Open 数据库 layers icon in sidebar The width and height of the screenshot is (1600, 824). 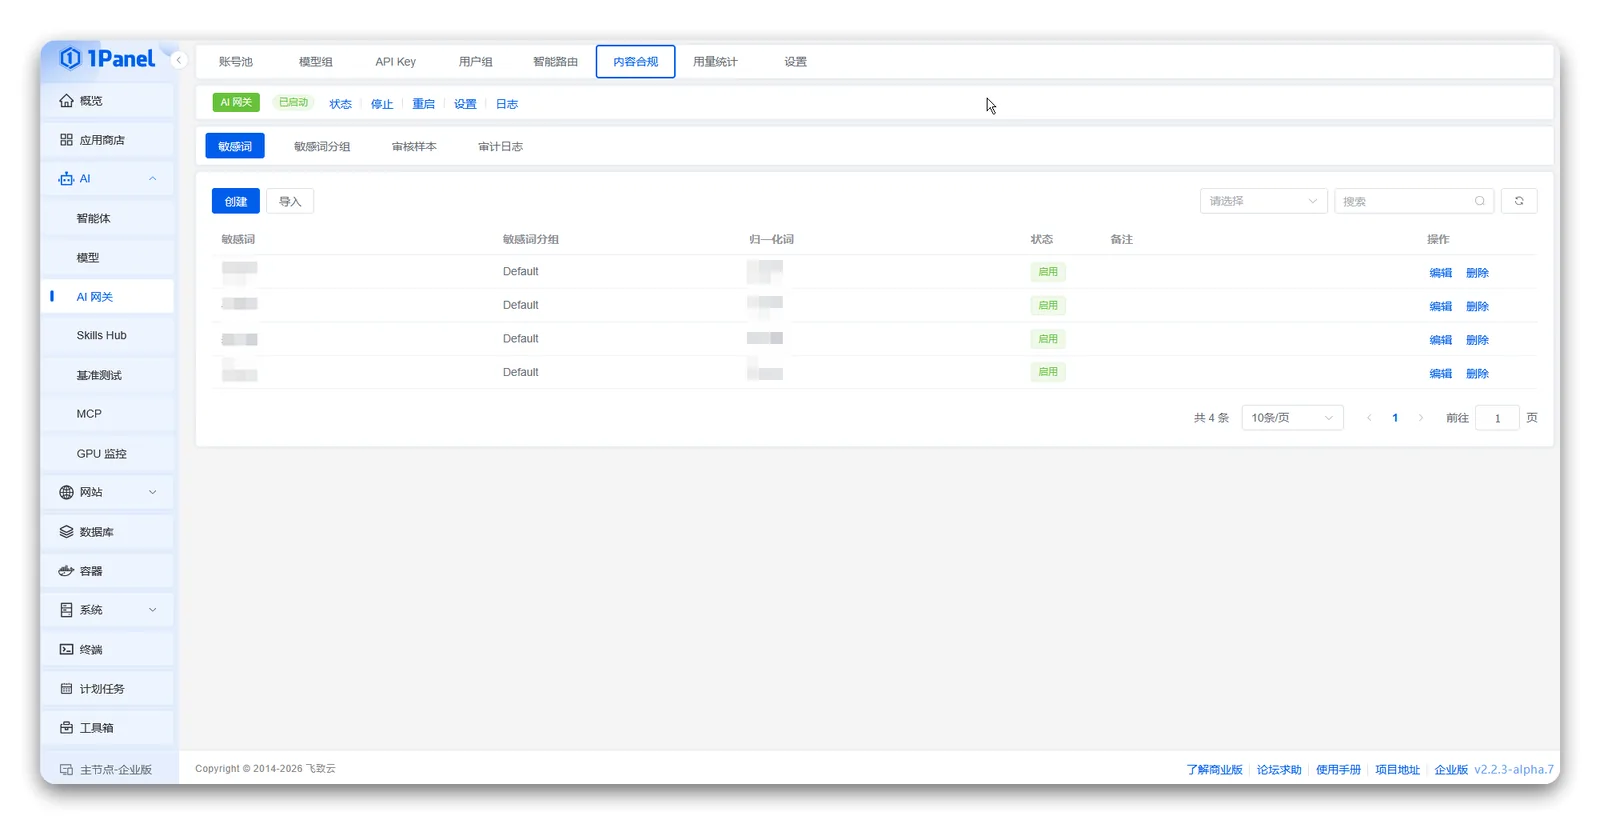pyautogui.click(x=66, y=532)
